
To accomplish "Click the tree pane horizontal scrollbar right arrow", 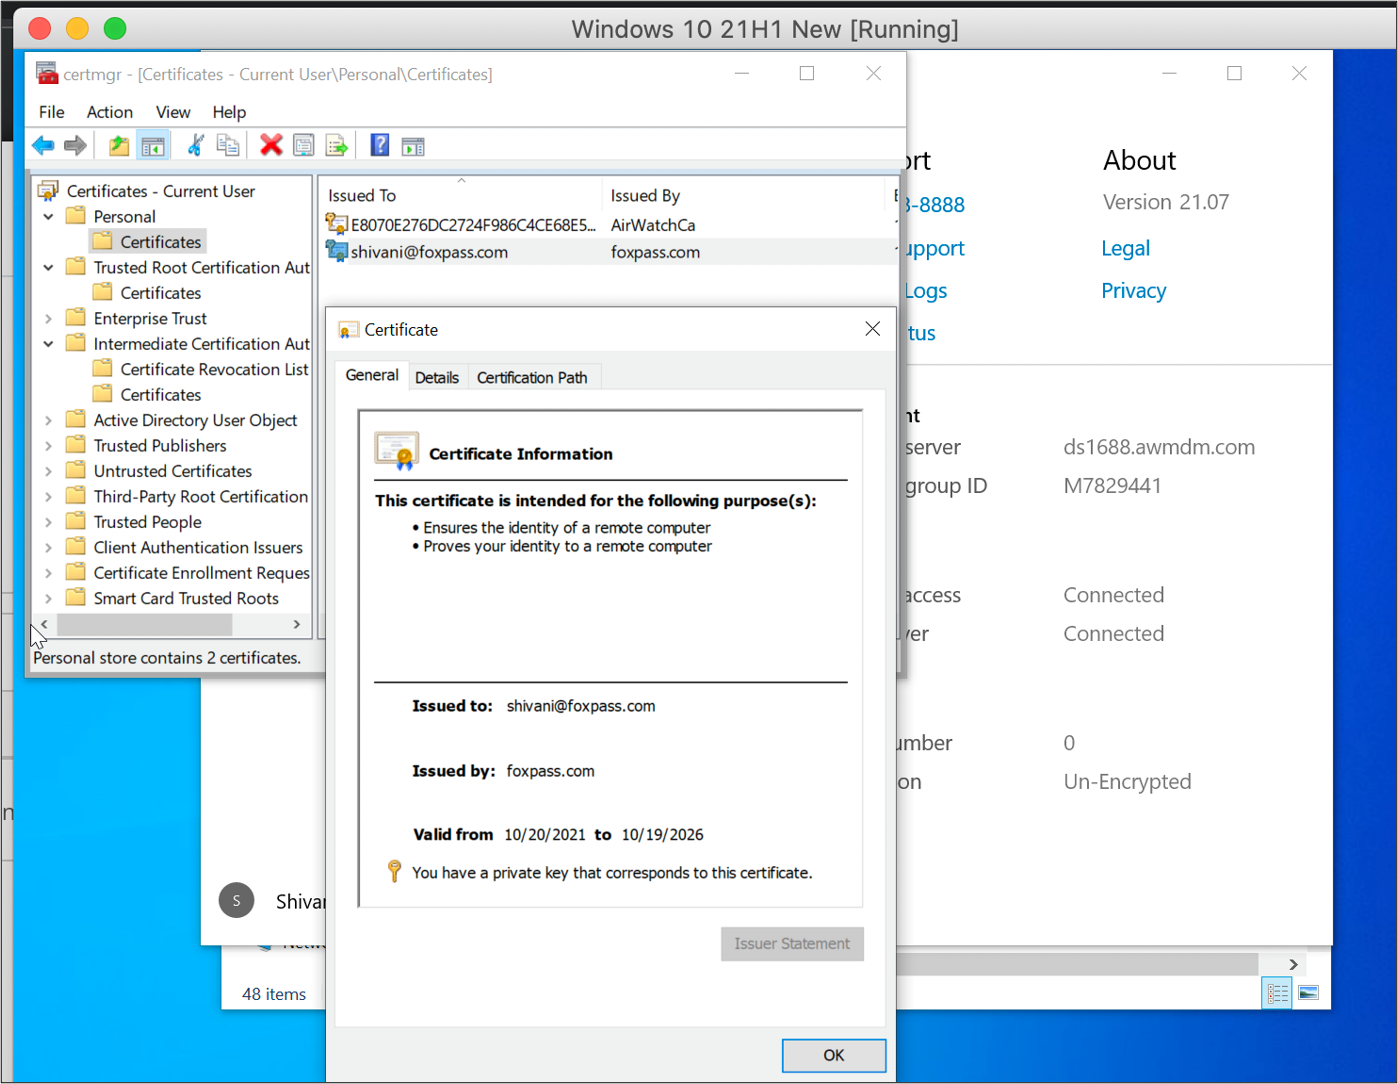I will tap(297, 624).
